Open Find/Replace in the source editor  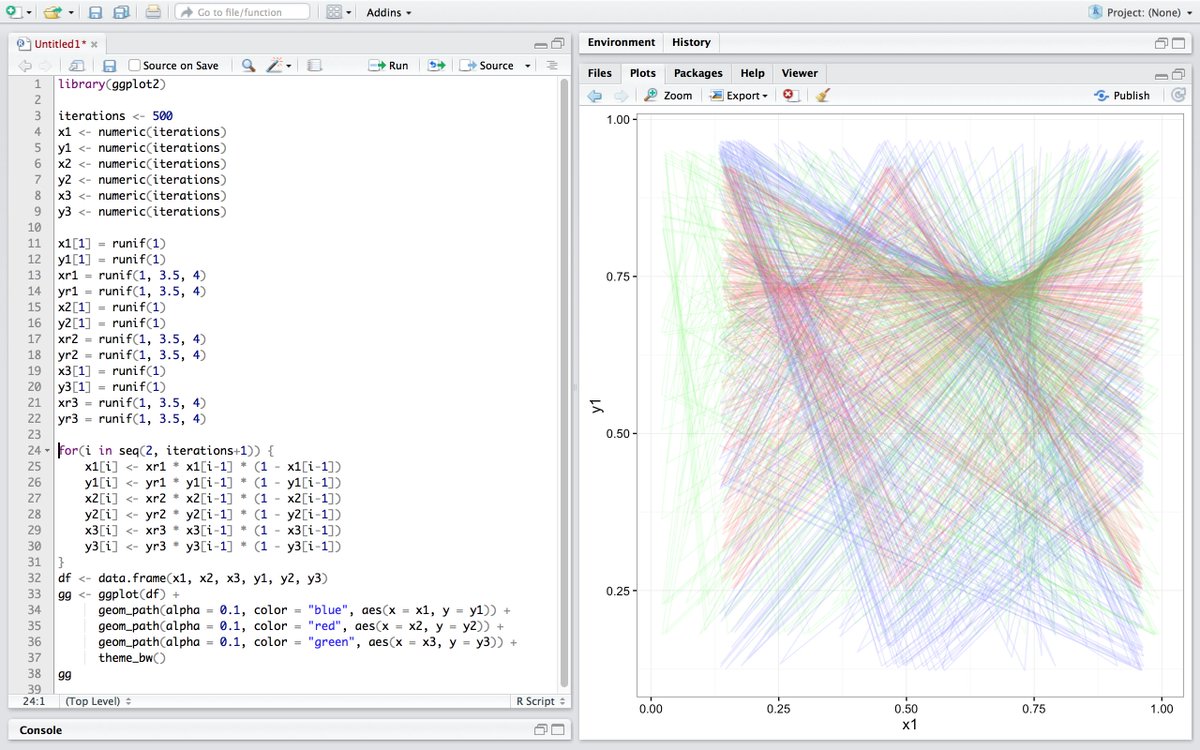(x=247, y=64)
